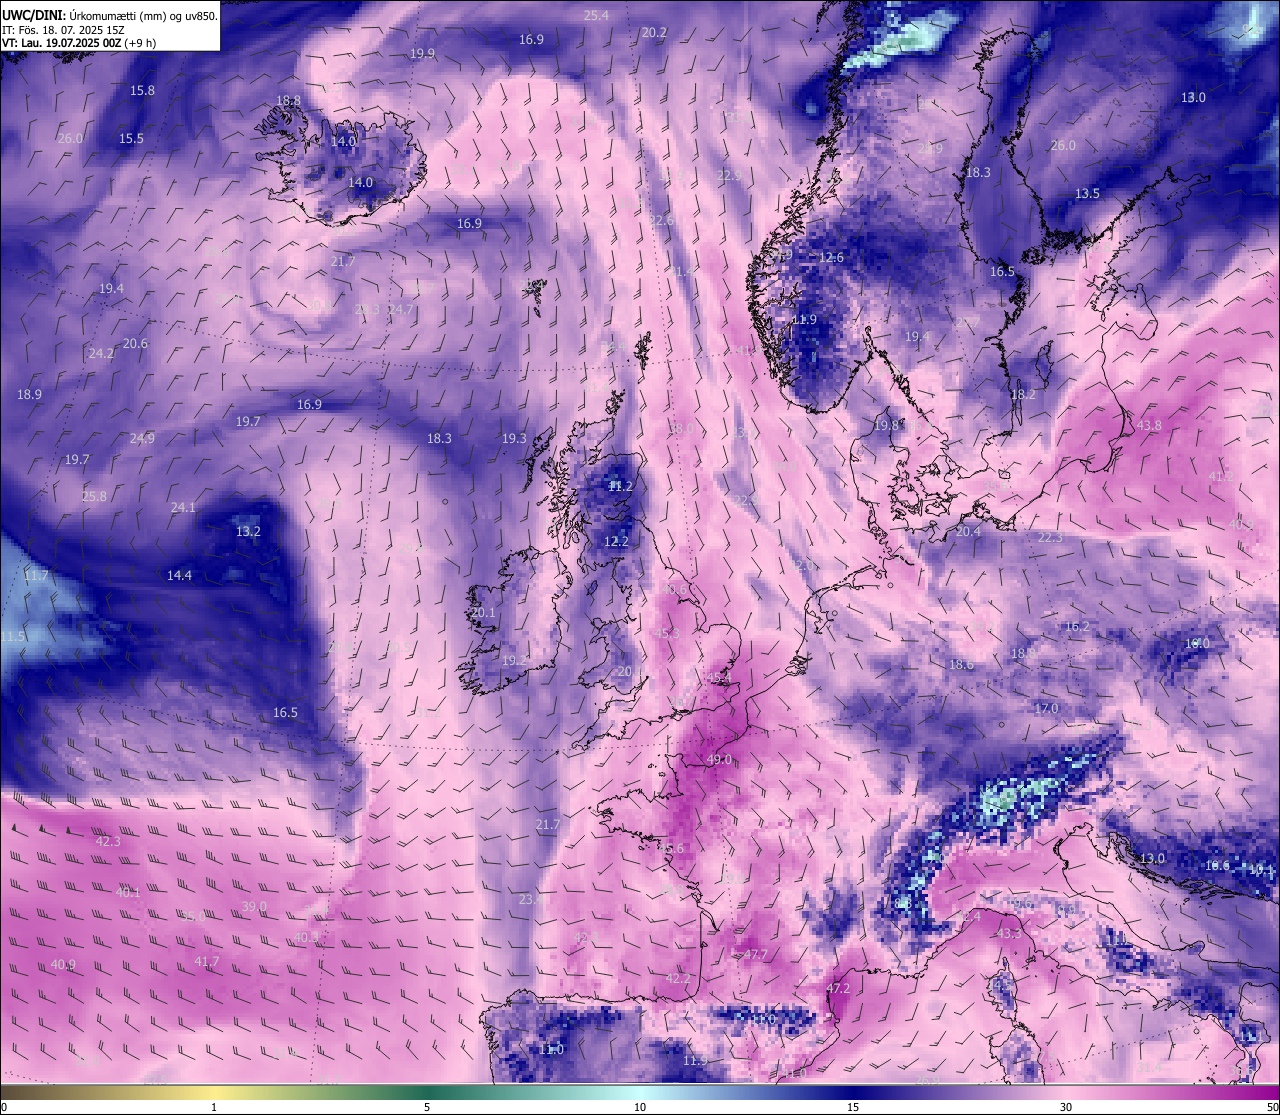Select the 22.3 value label
This screenshot has width=1280, height=1115.
[1050, 537]
